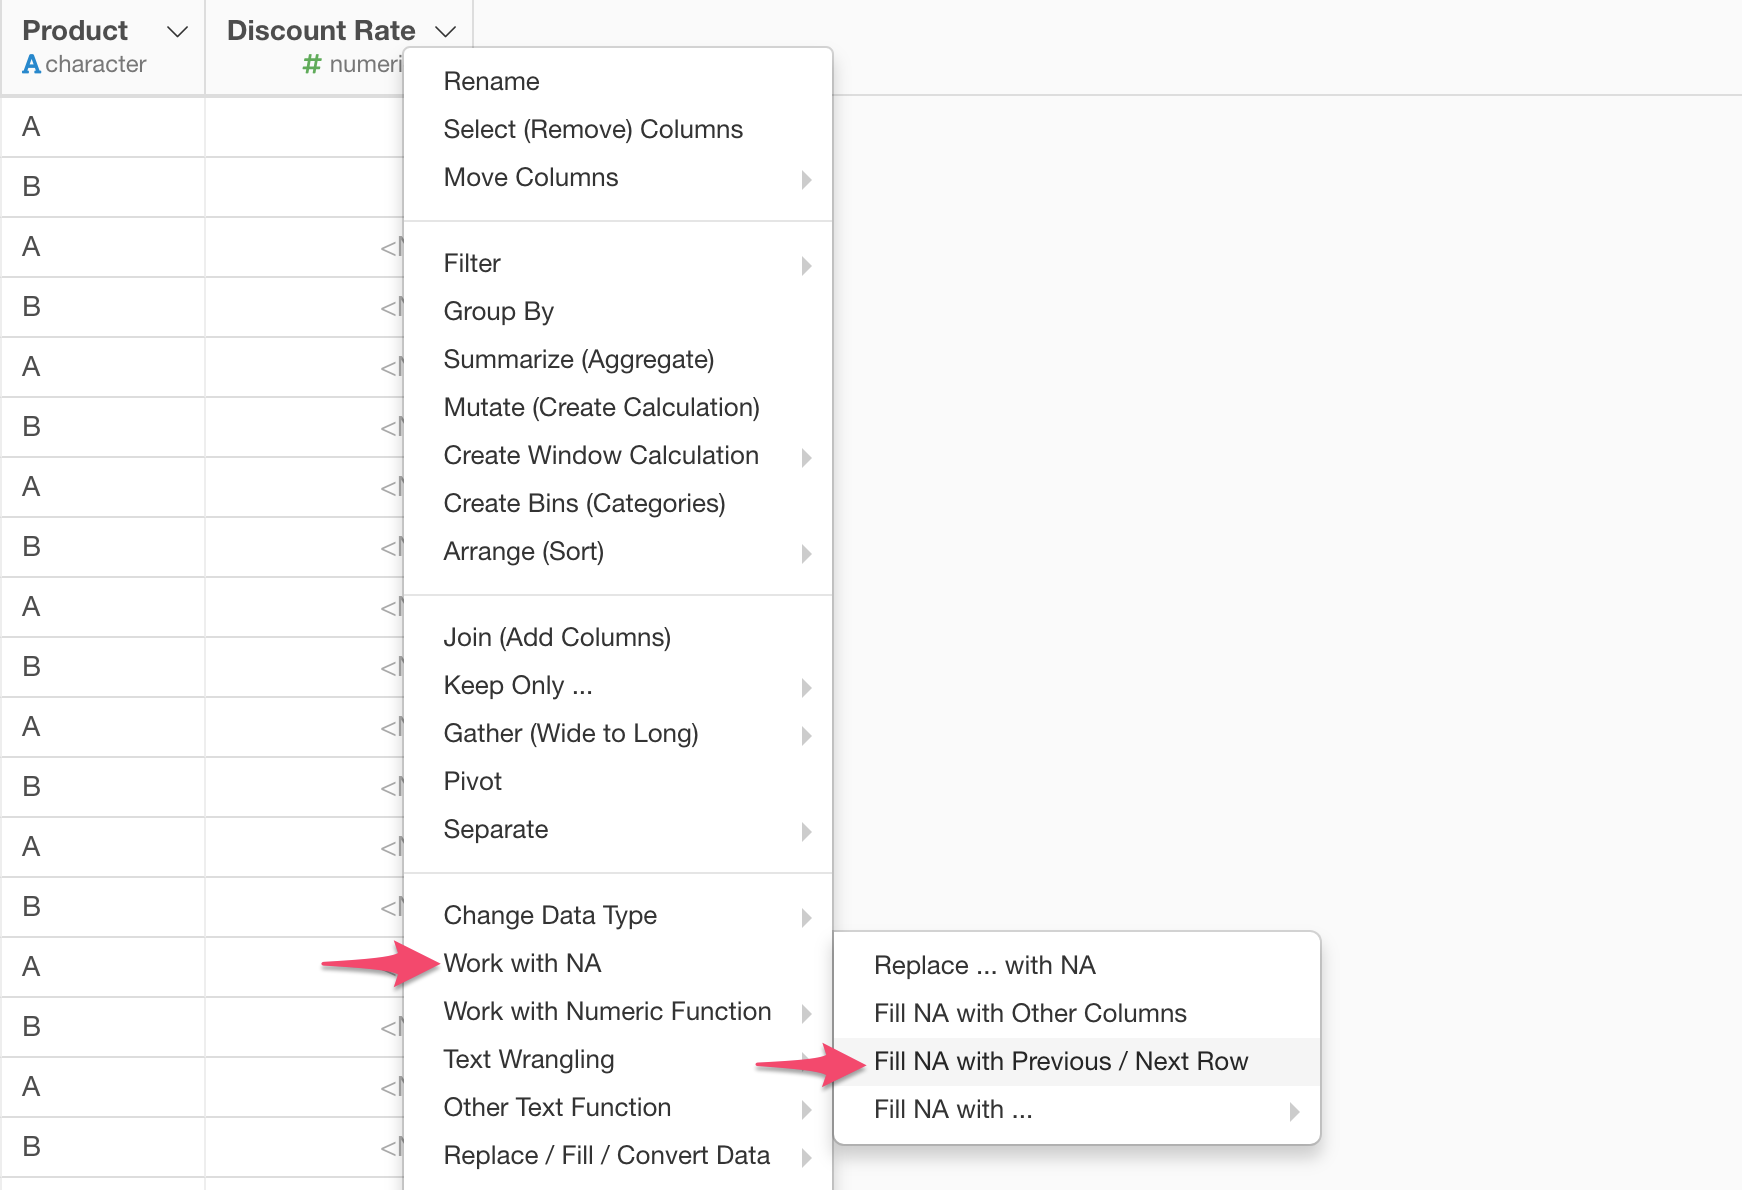Open the Product column dropdown arrow
The height and width of the screenshot is (1190, 1742).
click(x=177, y=32)
